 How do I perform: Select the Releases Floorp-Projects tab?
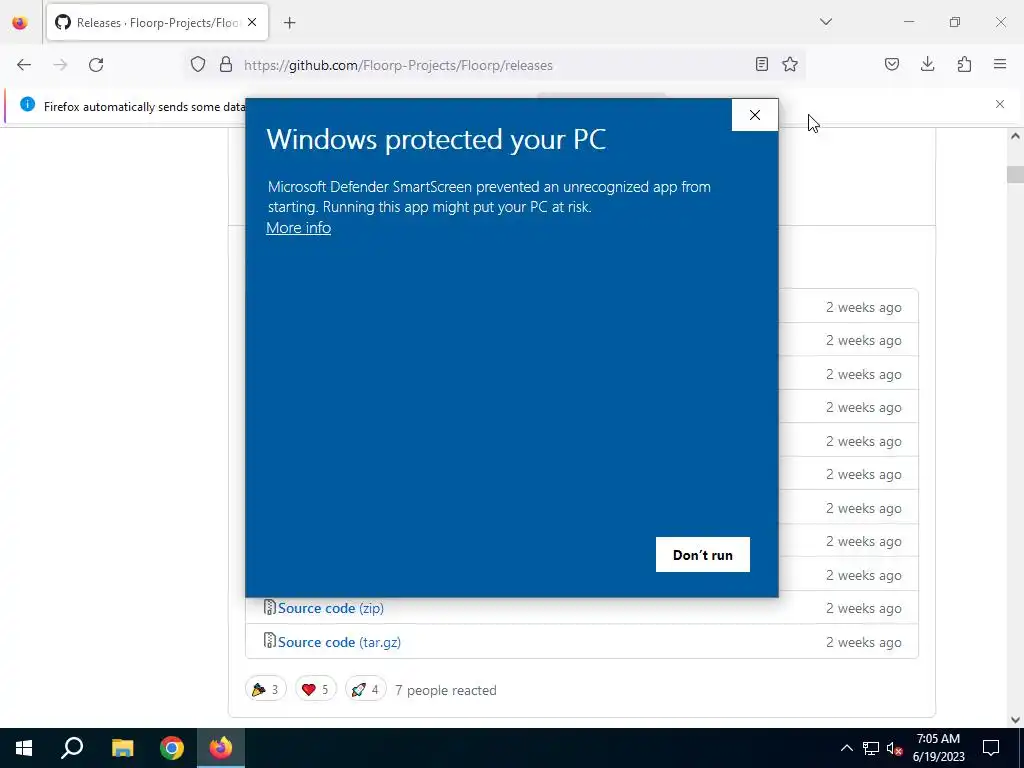click(x=157, y=22)
